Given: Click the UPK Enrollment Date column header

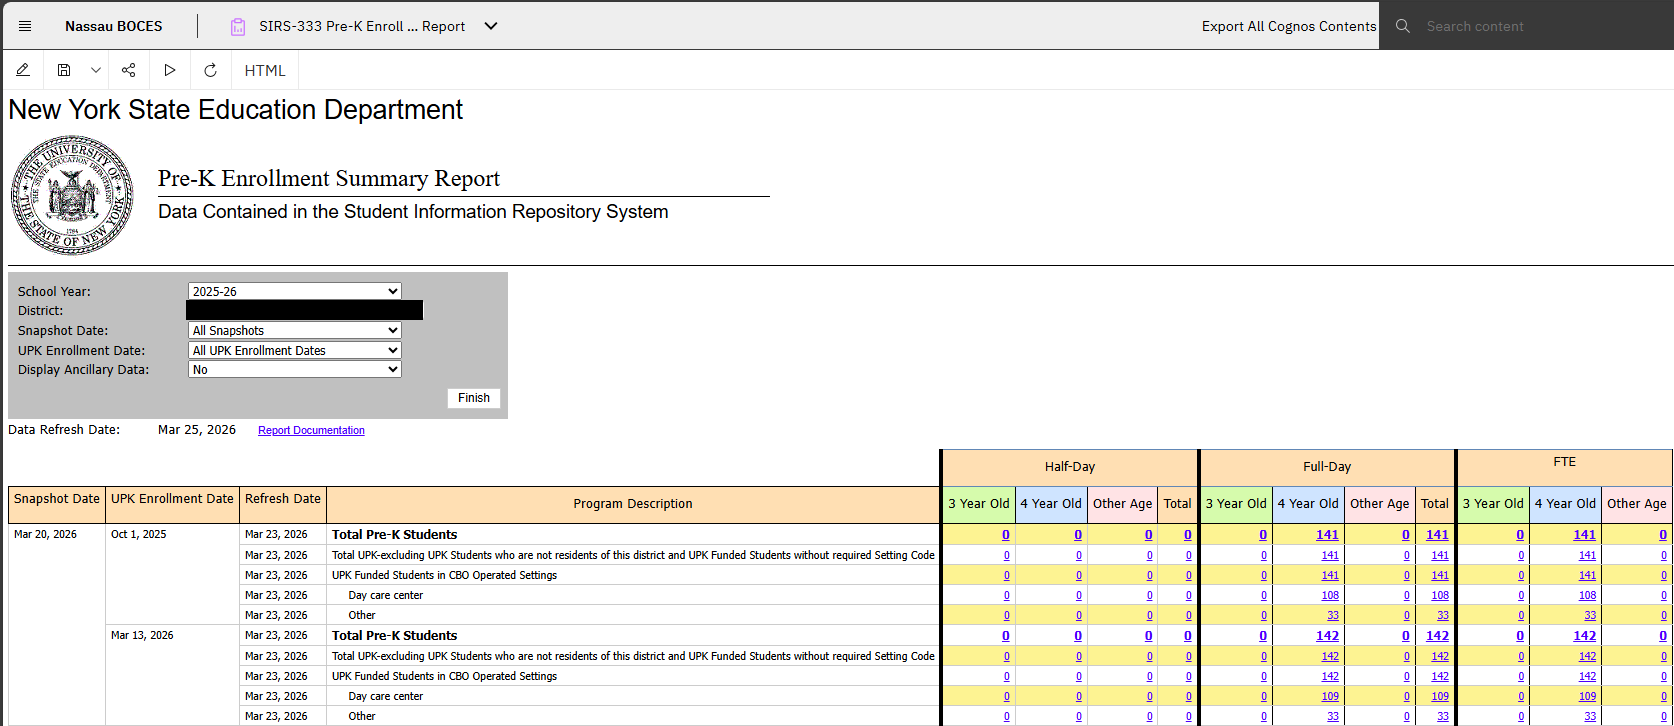Looking at the screenshot, I should [x=172, y=504].
